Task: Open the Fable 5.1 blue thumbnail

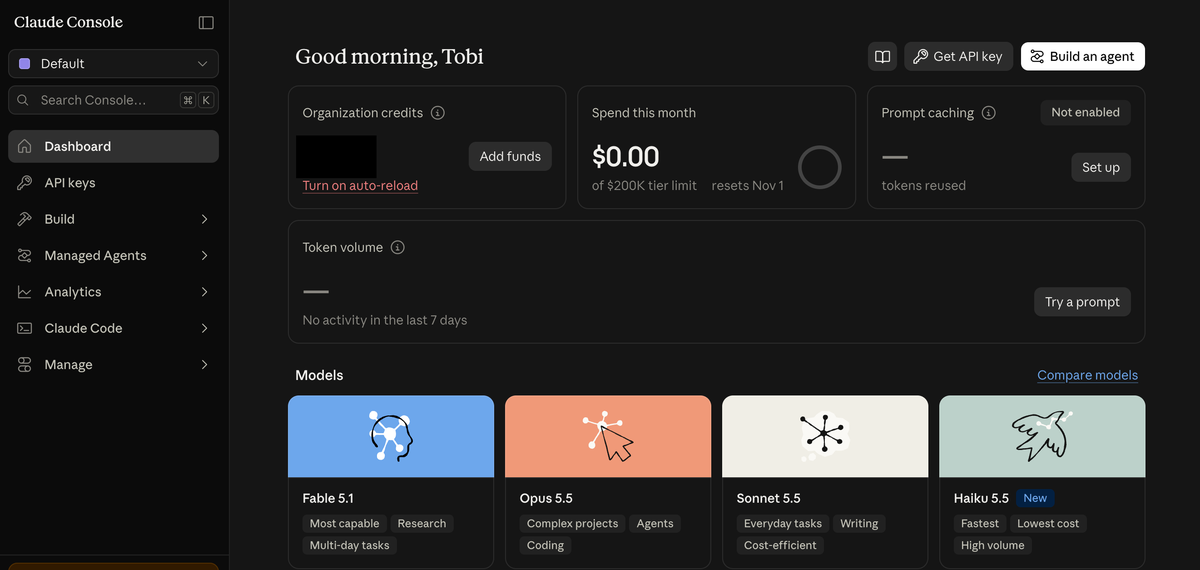Action: pyautogui.click(x=391, y=437)
